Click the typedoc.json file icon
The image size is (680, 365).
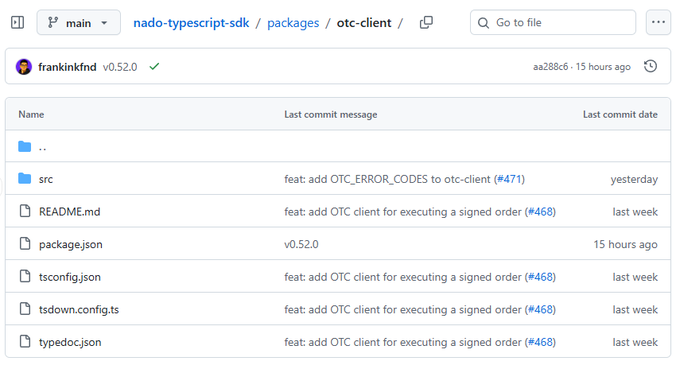coord(25,341)
